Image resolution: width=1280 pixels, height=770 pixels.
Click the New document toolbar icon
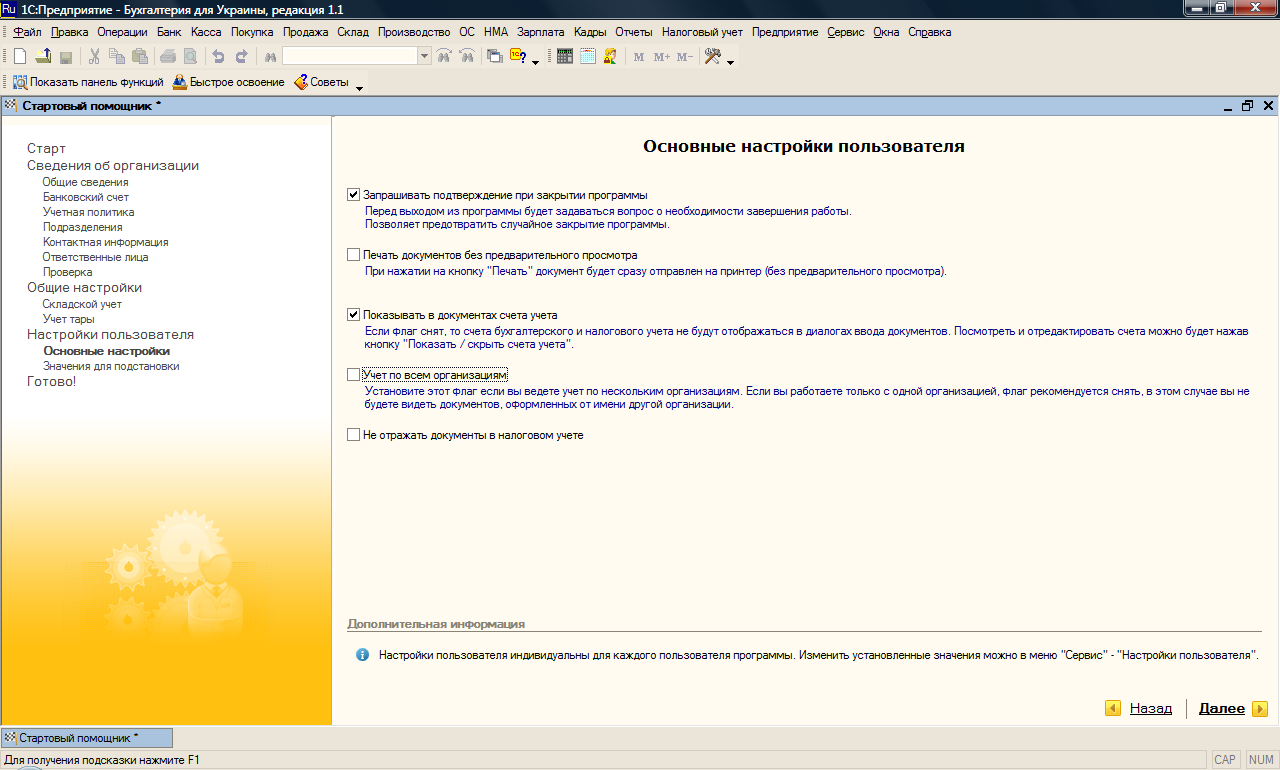coord(20,57)
